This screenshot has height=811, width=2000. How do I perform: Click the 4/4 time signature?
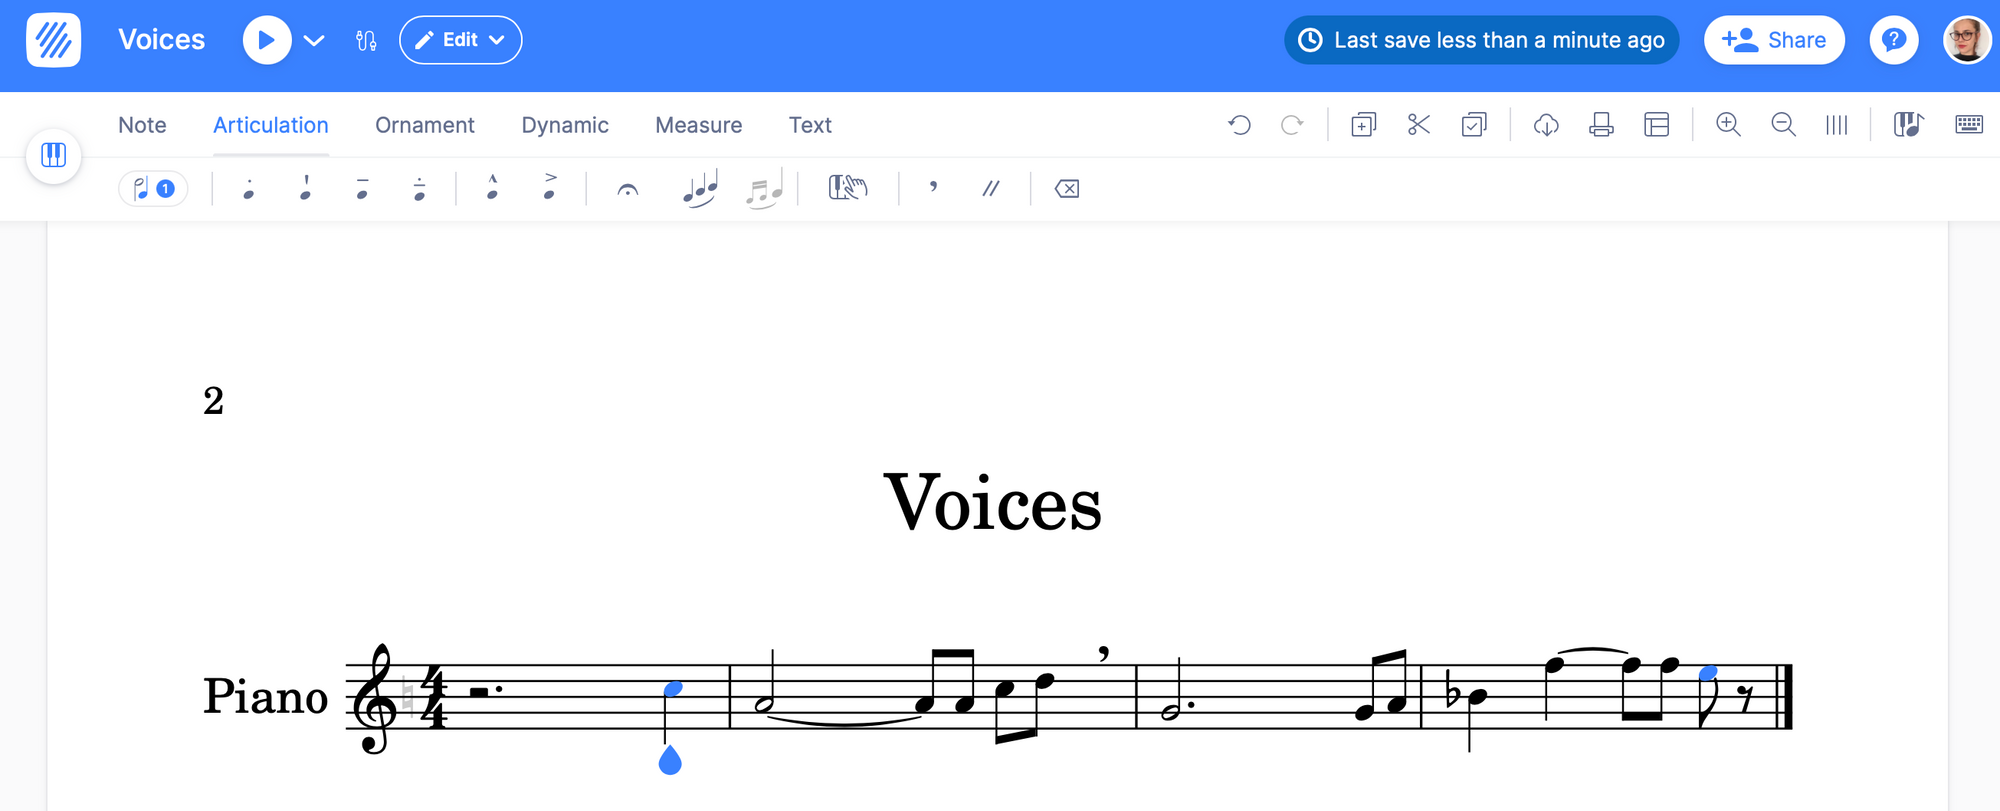433,697
